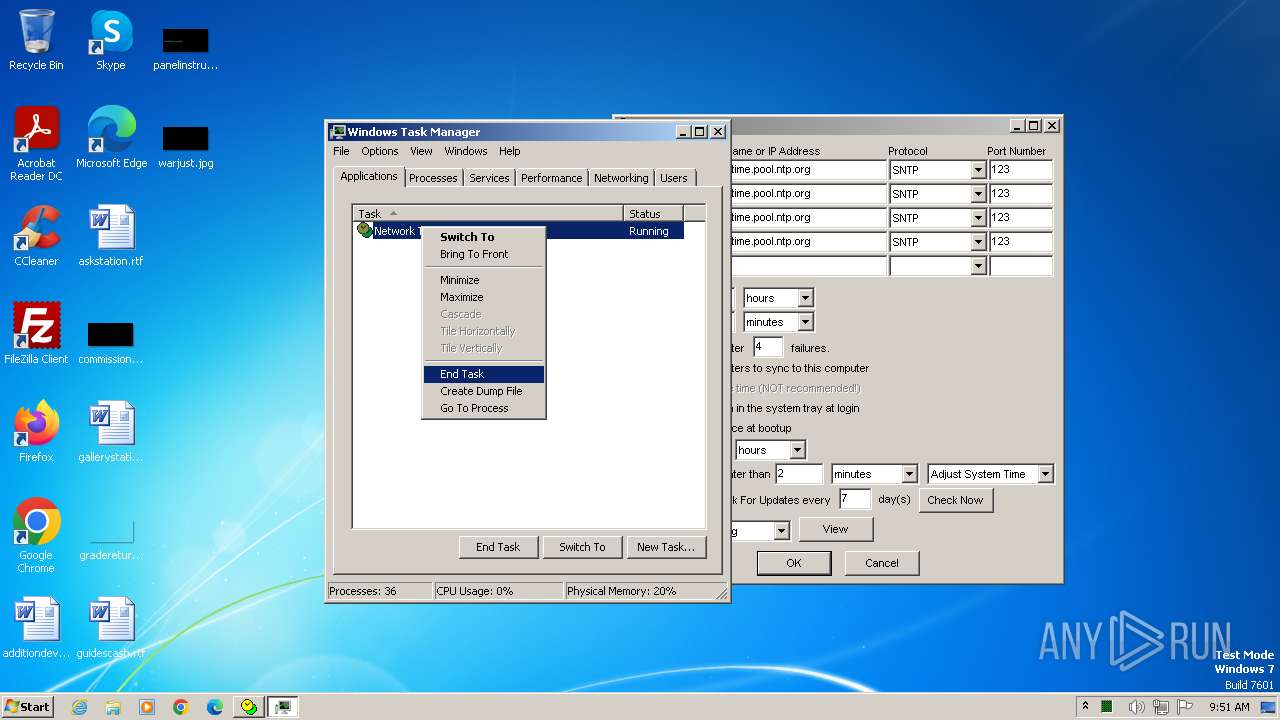Viewport: 1280px width, 720px height.
Task: Select Switch To in context menu
Action: point(483,237)
